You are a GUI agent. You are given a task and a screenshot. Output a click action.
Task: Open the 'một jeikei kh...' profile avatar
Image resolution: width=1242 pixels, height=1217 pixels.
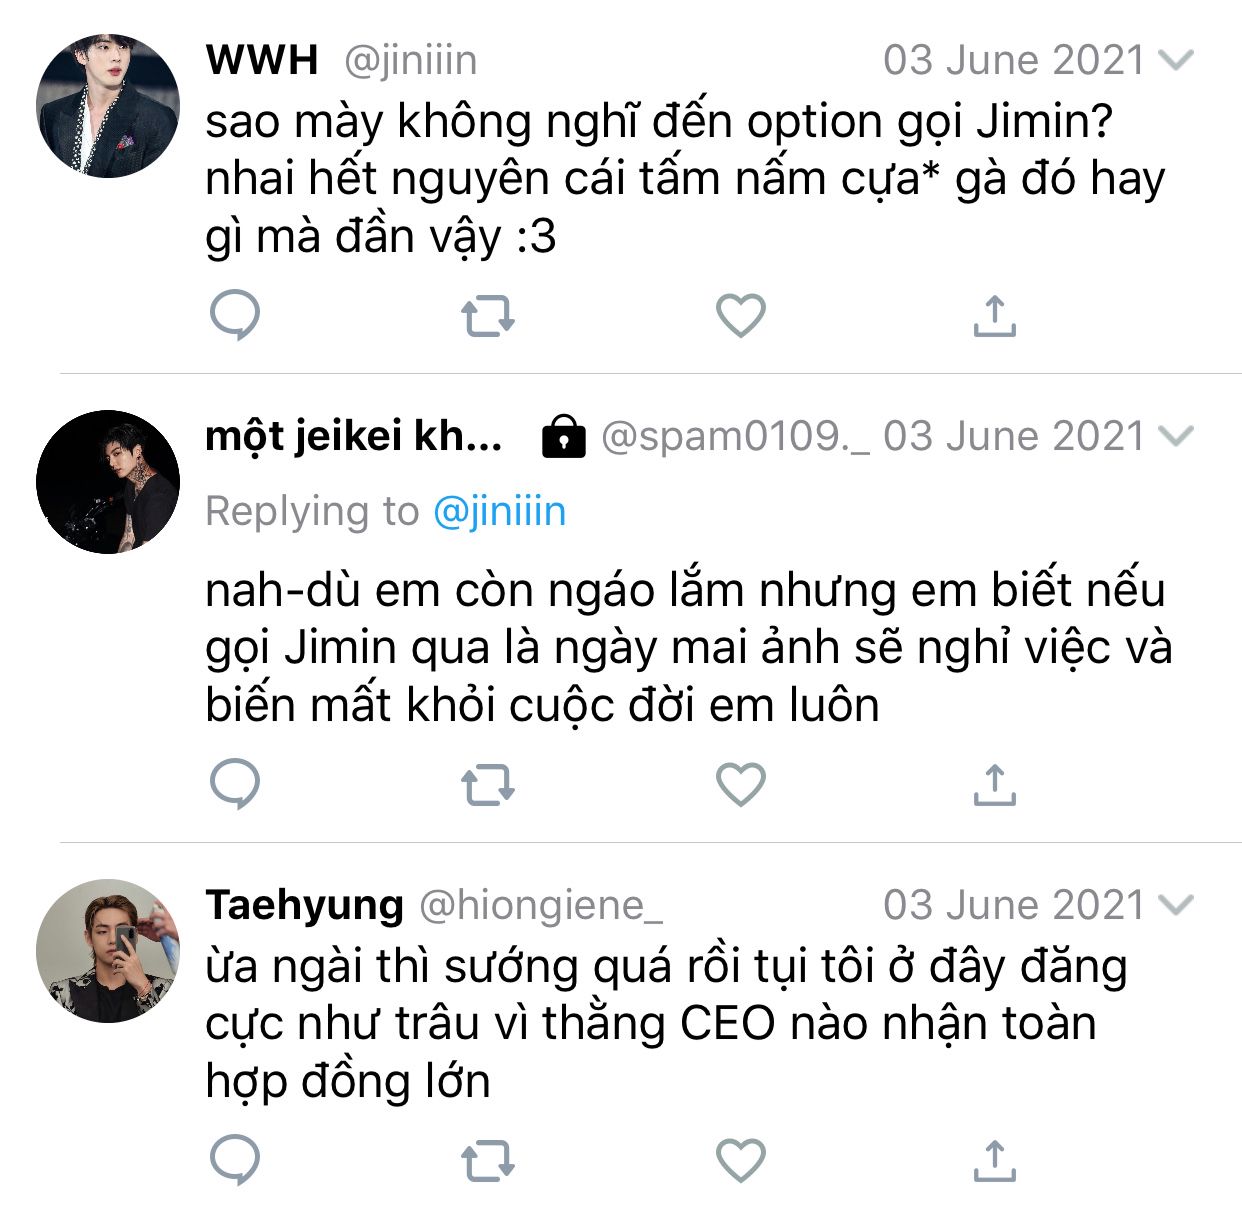tap(108, 481)
